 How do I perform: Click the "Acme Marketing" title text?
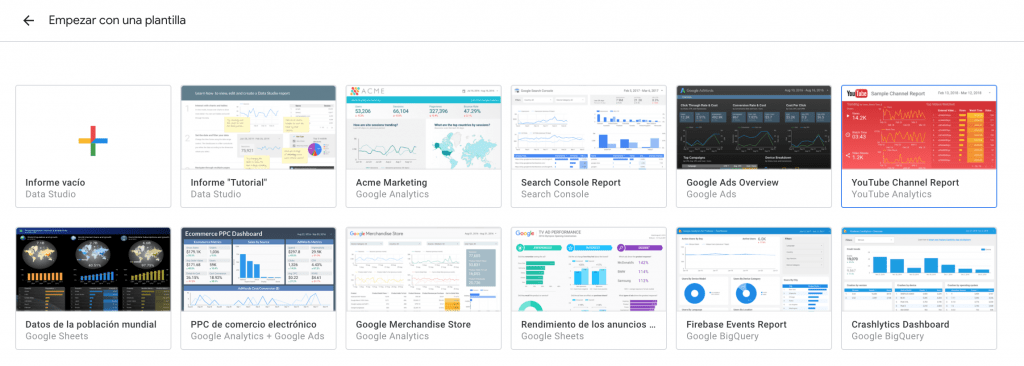click(x=391, y=182)
